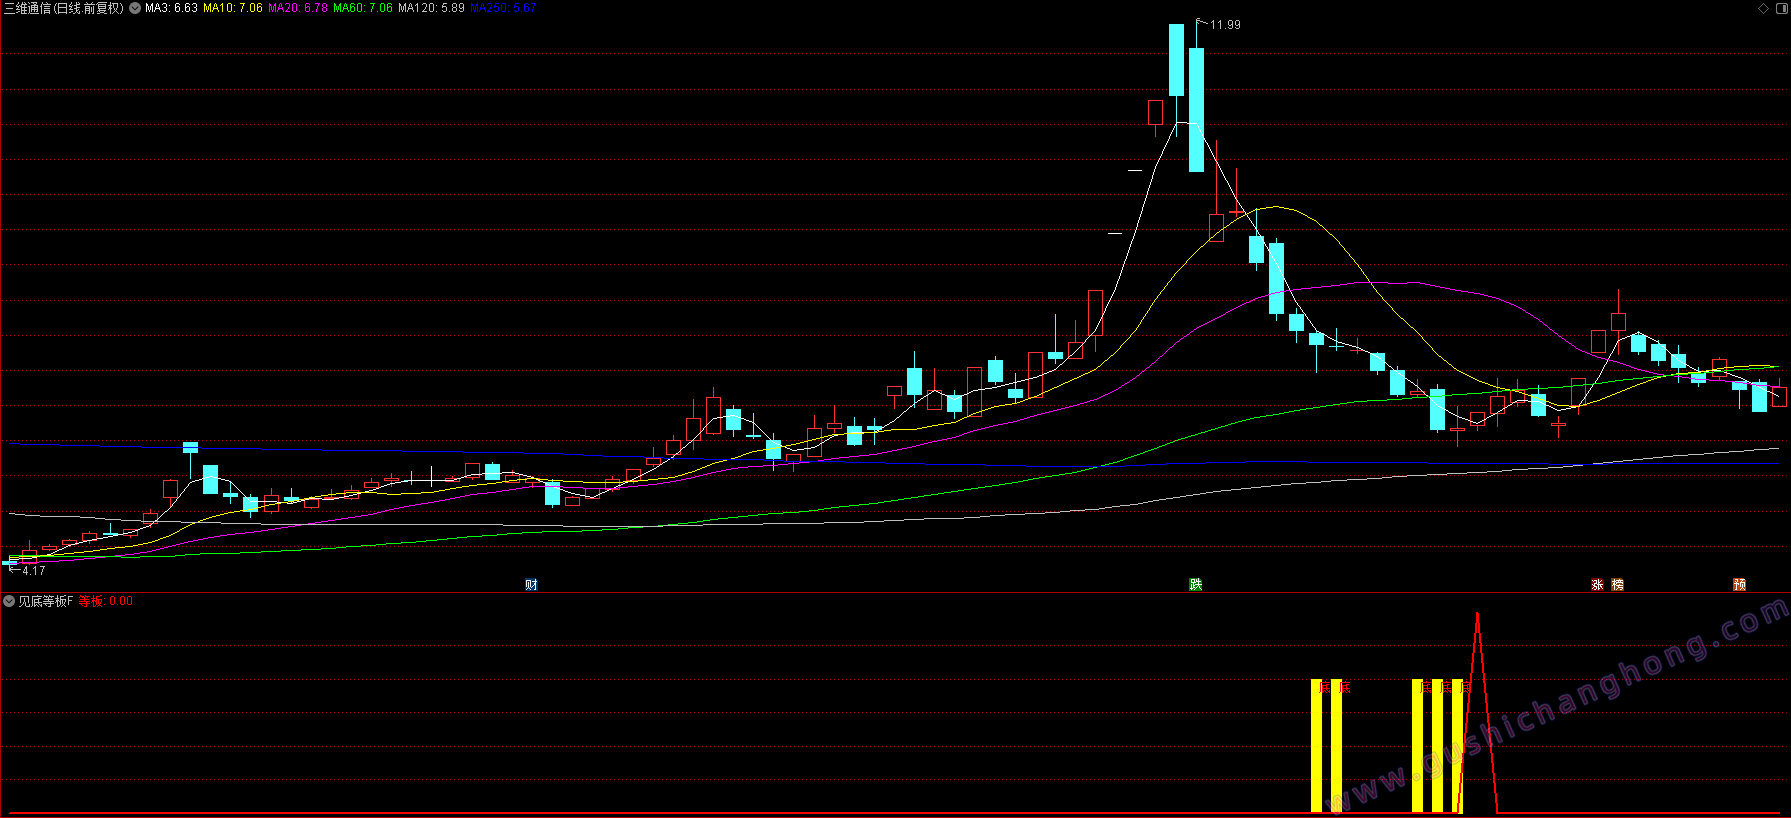1791x818 pixels.
Task: Click the red spike peak in the indicator panel
Action: [1477, 616]
